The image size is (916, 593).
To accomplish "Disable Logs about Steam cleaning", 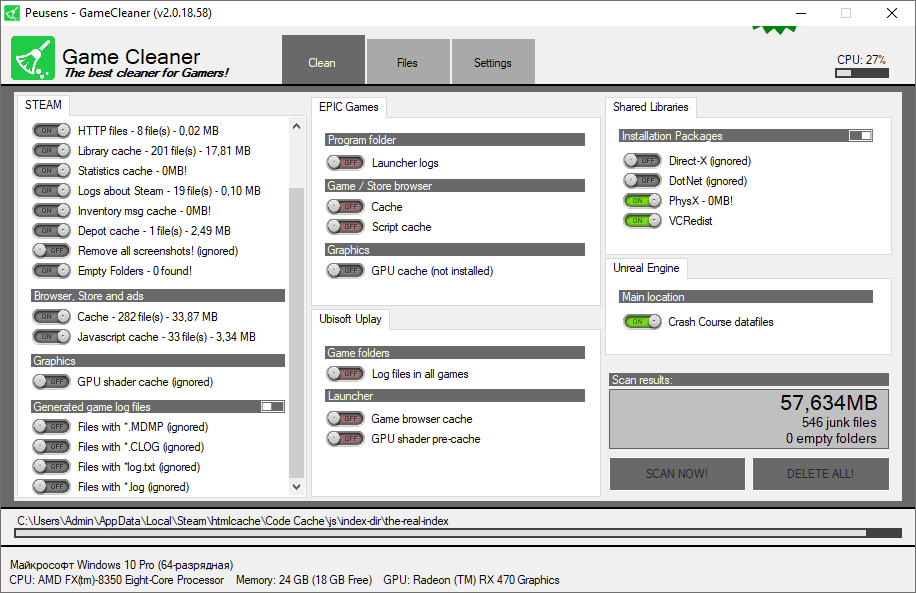I will [51, 190].
